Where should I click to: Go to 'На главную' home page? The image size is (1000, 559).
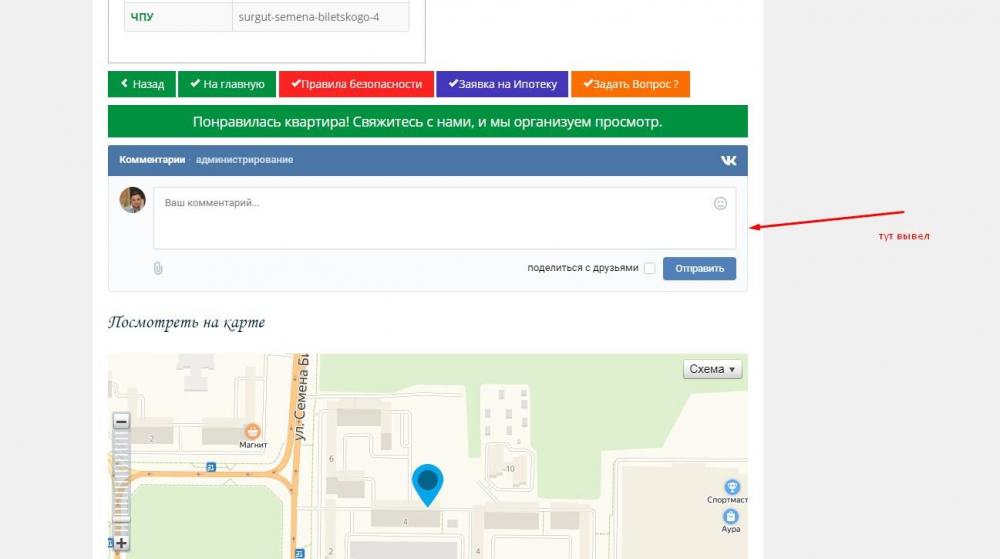[x=227, y=85]
